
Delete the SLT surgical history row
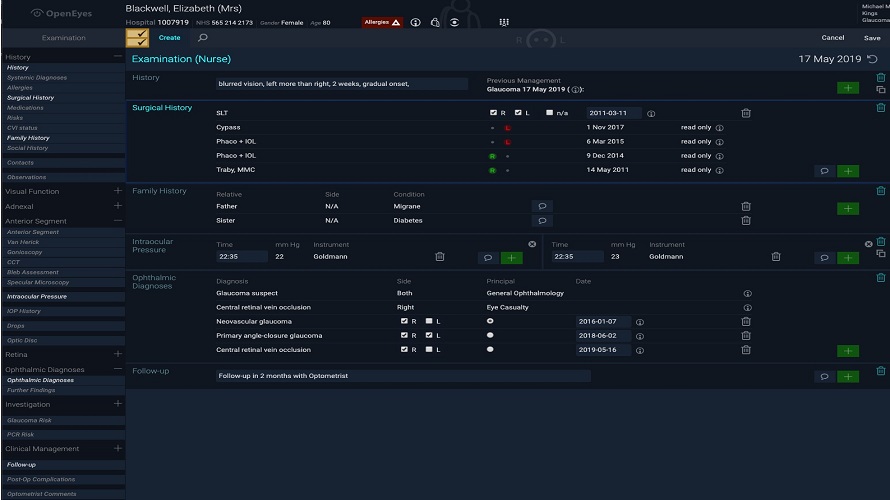[746, 113]
